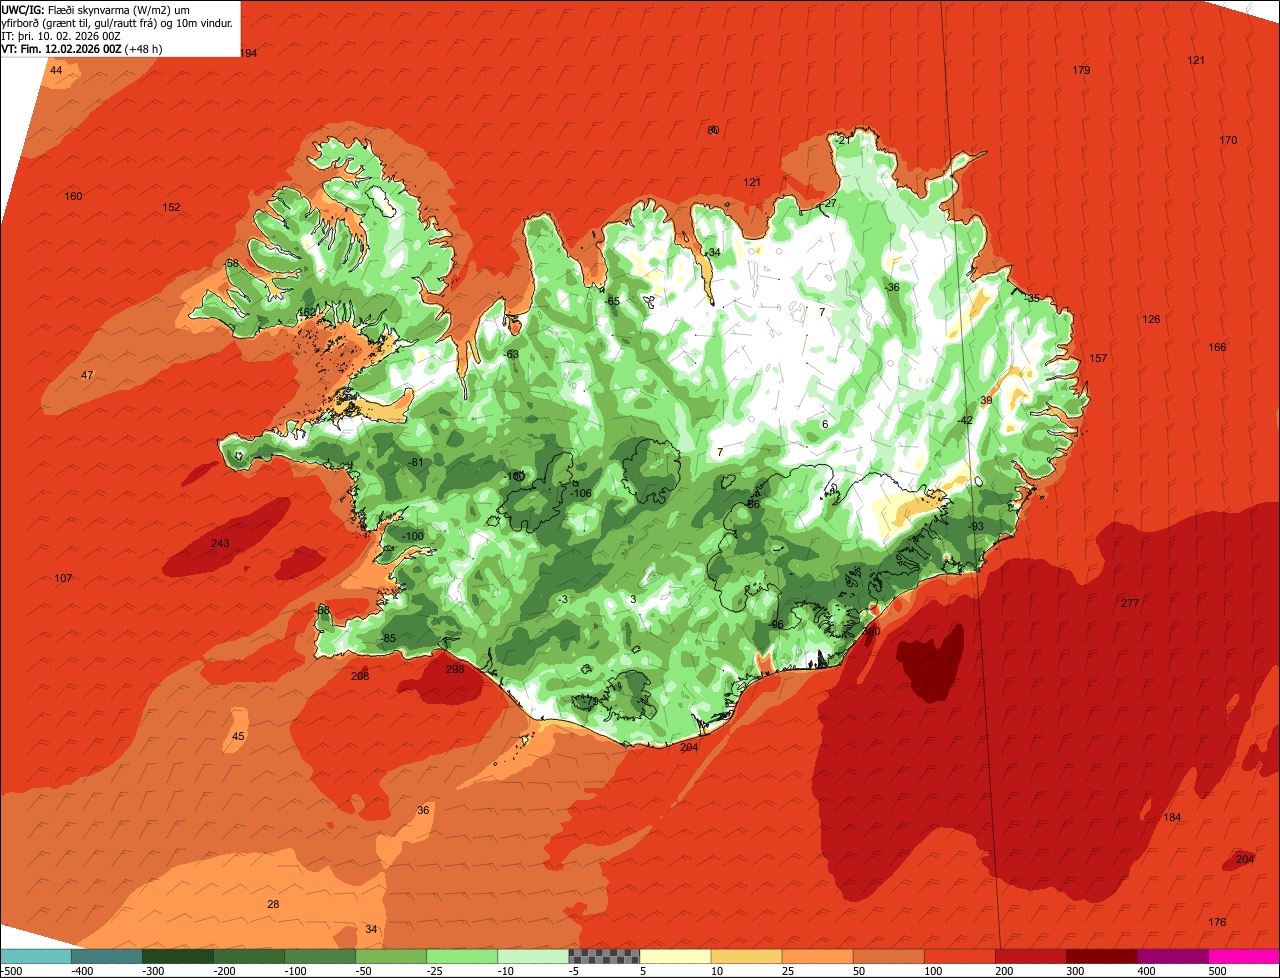Click the map value 277 southeast of Iceland

(x=1130, y=603)
